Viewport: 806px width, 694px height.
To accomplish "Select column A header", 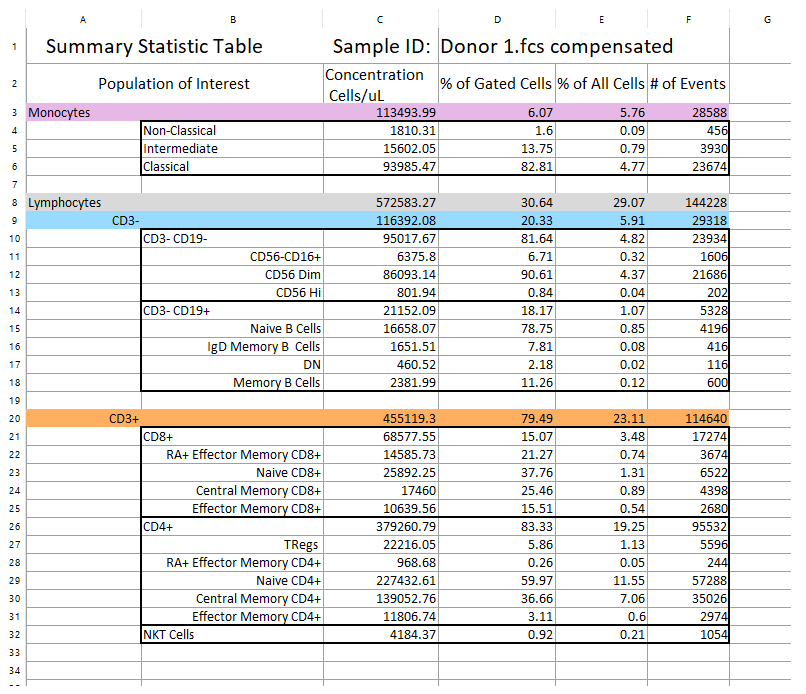I will 82,19.
